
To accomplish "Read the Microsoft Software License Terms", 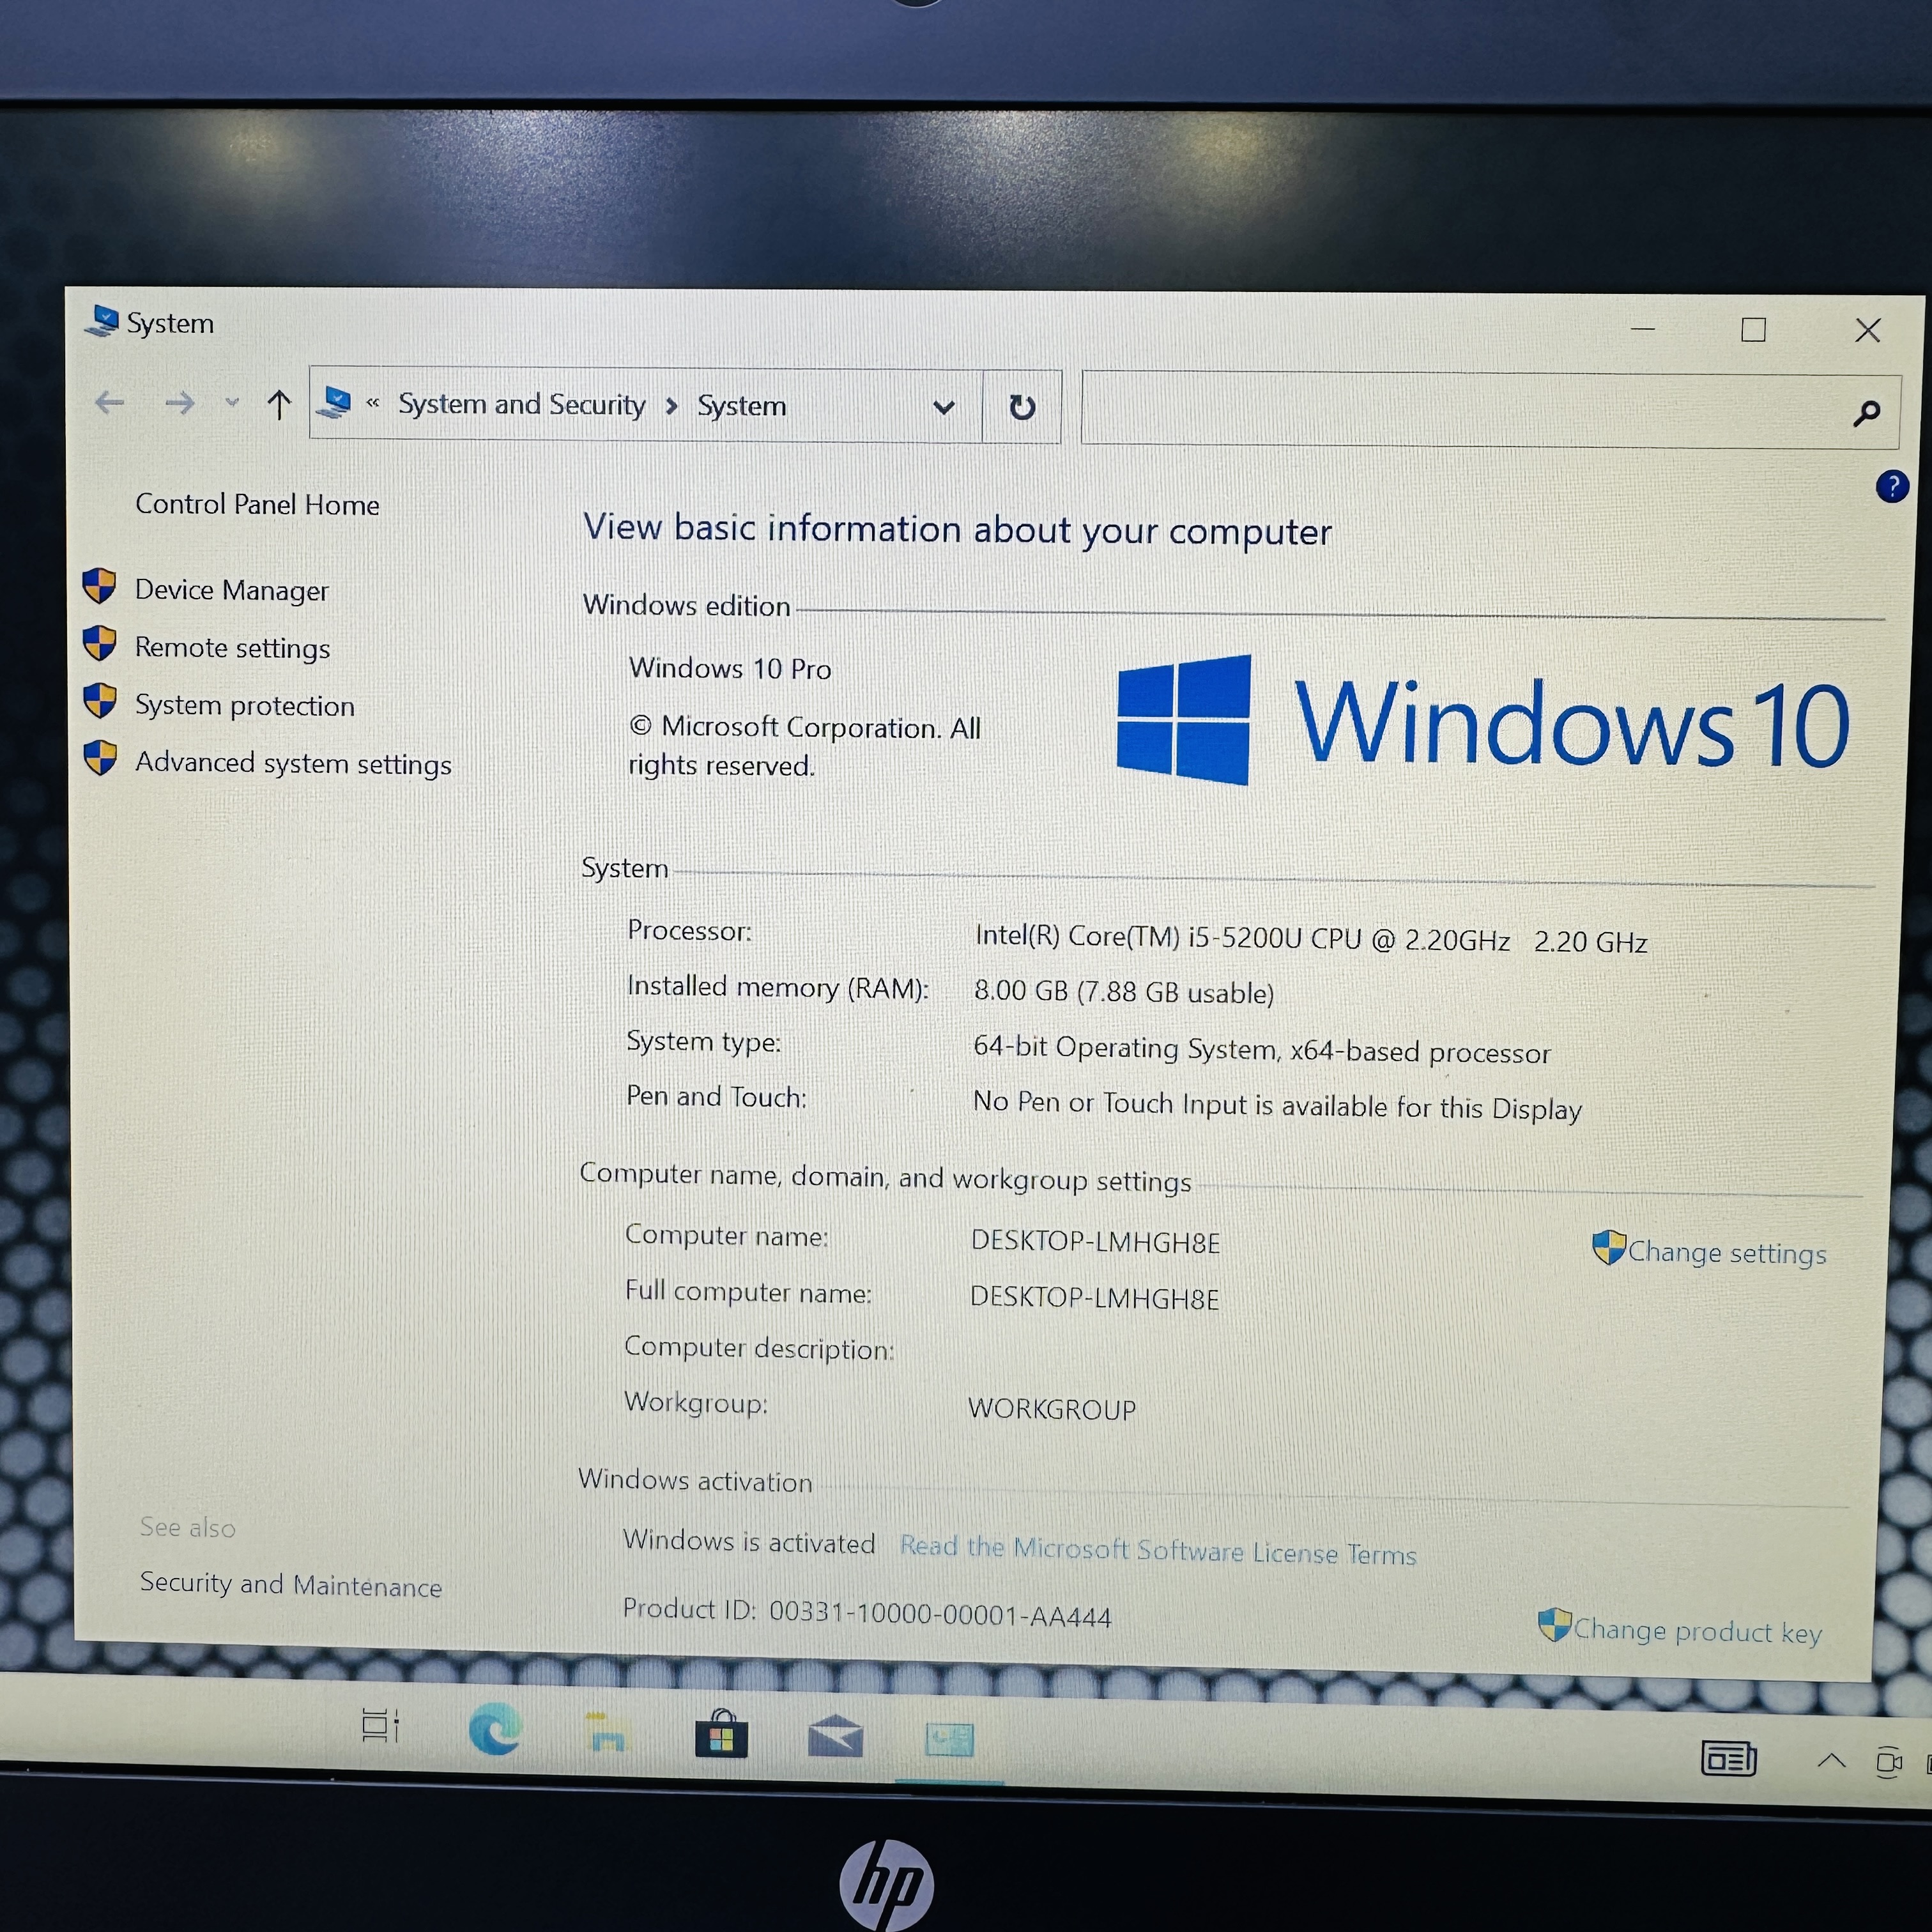I will pos(1158,1550).
